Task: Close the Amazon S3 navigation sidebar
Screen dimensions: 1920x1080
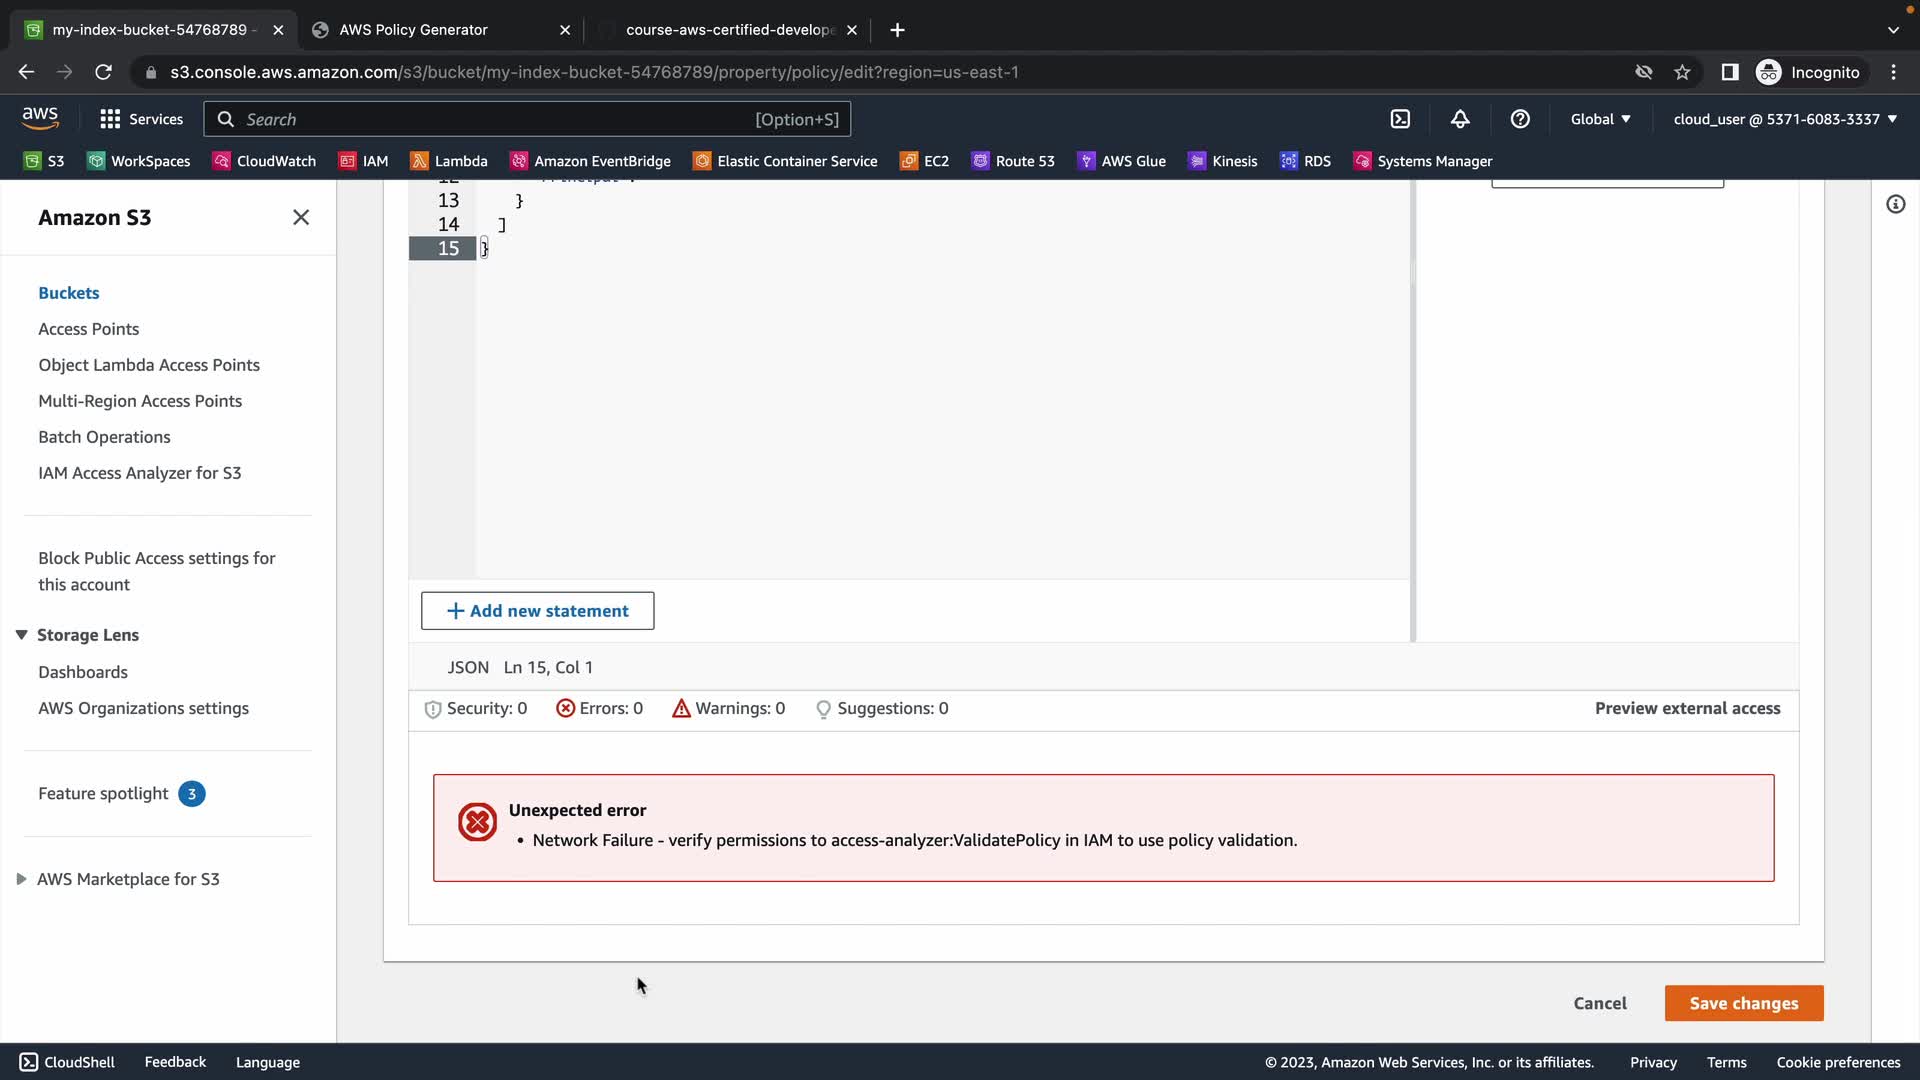Action: [301, 218]
